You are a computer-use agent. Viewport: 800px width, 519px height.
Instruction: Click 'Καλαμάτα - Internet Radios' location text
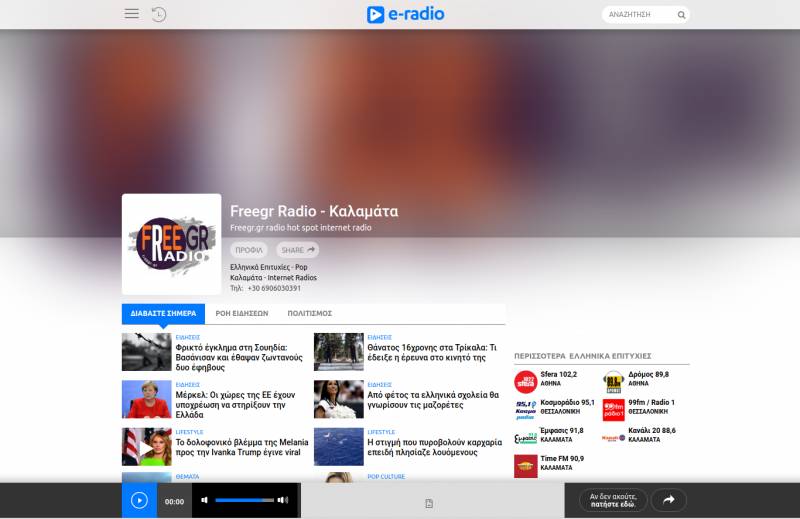click(x=273, y=278)
